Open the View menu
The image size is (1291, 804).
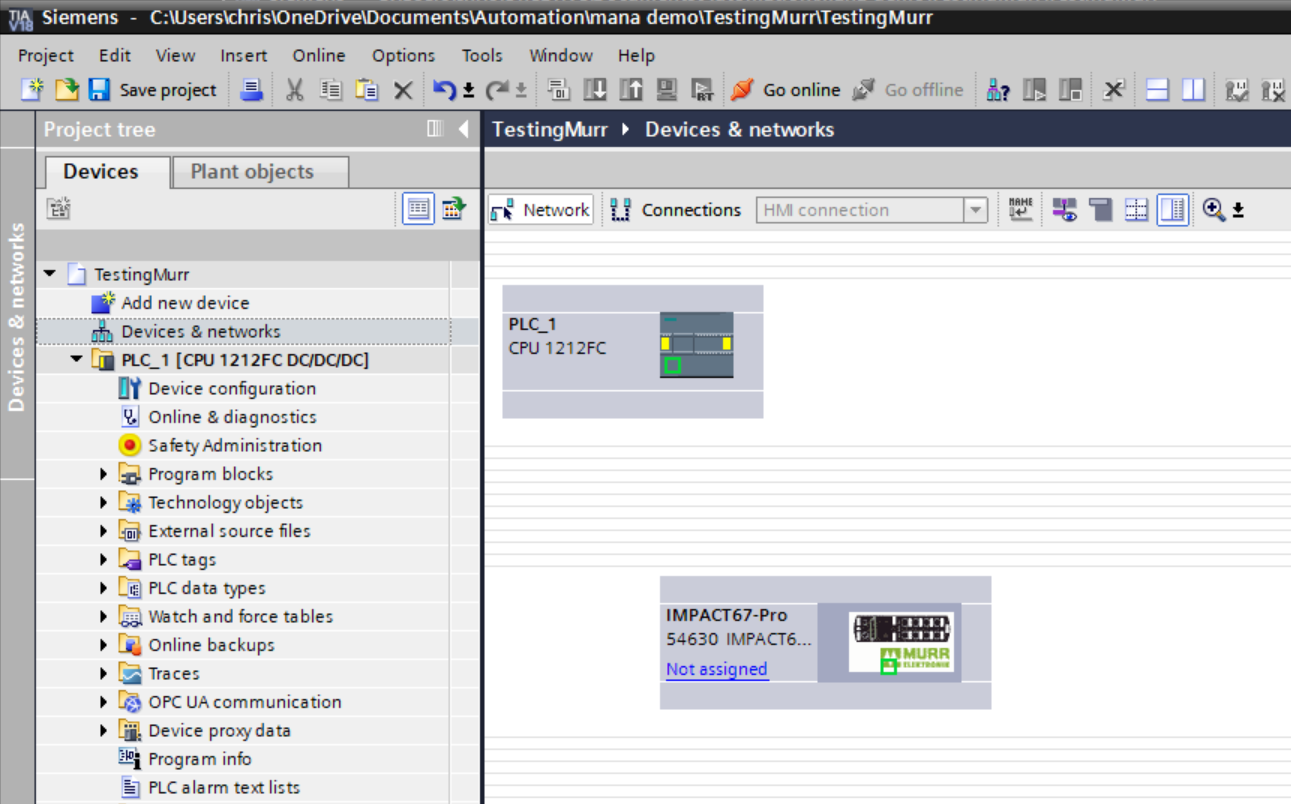click(176, 55)
